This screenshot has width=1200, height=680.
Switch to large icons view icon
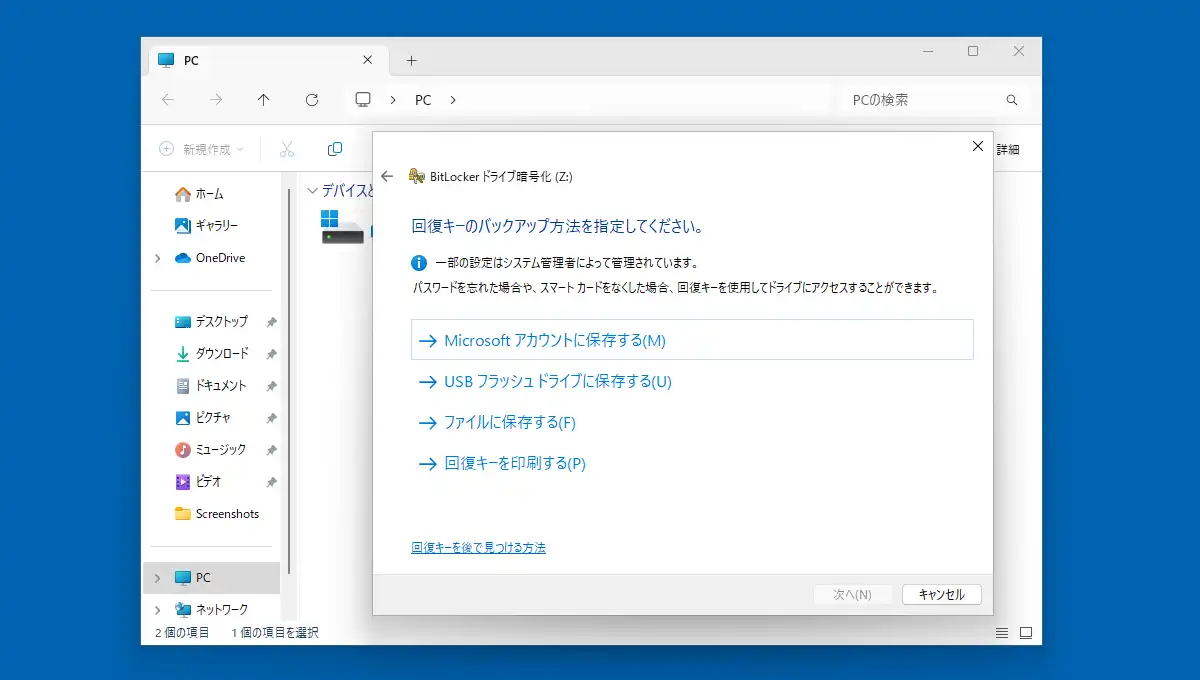pos(1025,633)
